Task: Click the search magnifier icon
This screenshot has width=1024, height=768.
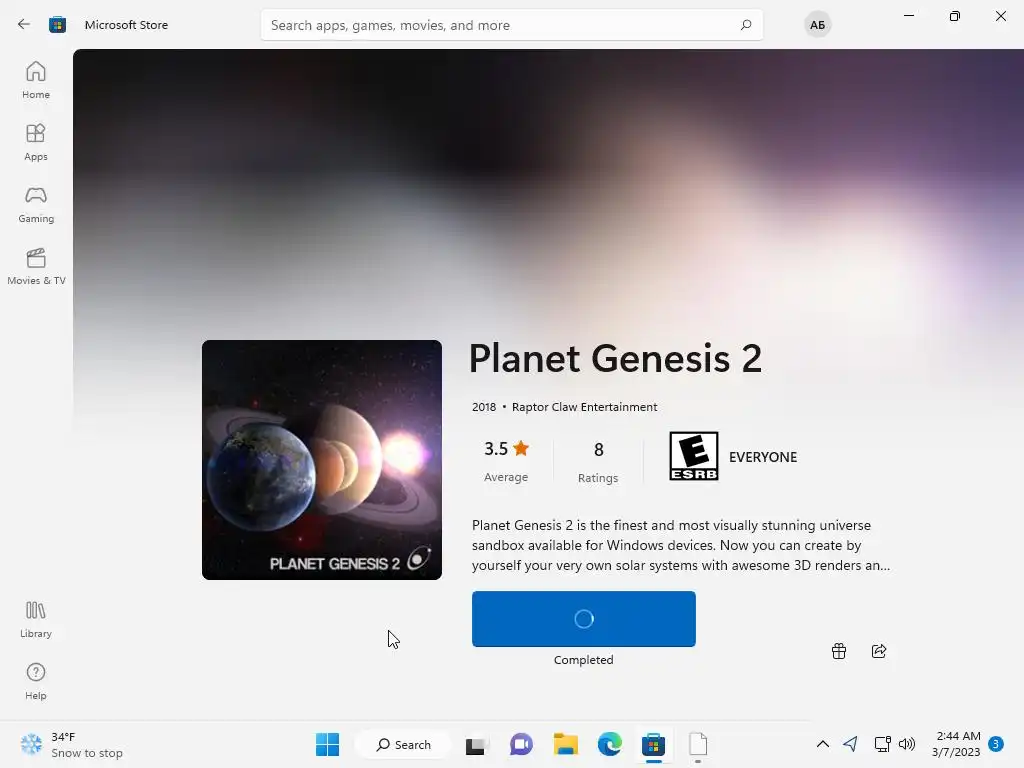Action: pyautogui.click(x=746, y=25)
